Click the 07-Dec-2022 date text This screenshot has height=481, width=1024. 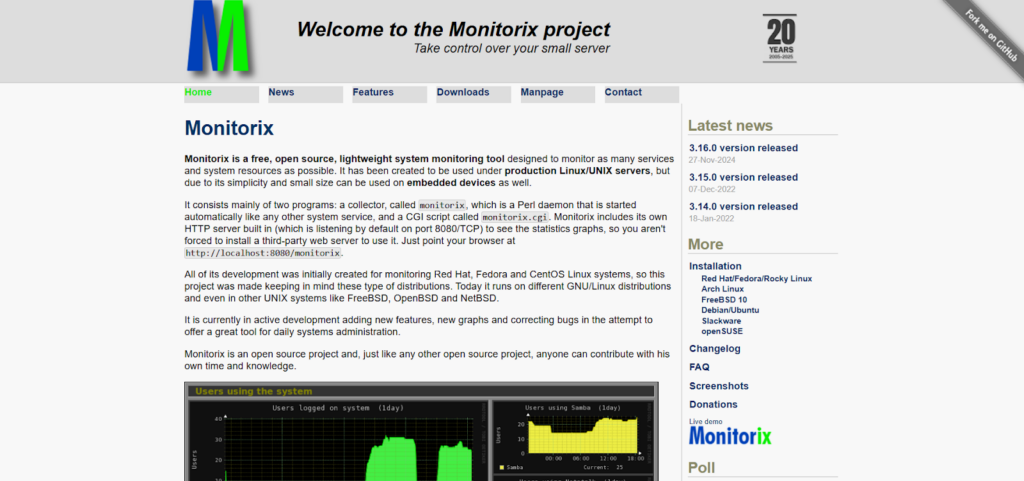click(712, 189)
